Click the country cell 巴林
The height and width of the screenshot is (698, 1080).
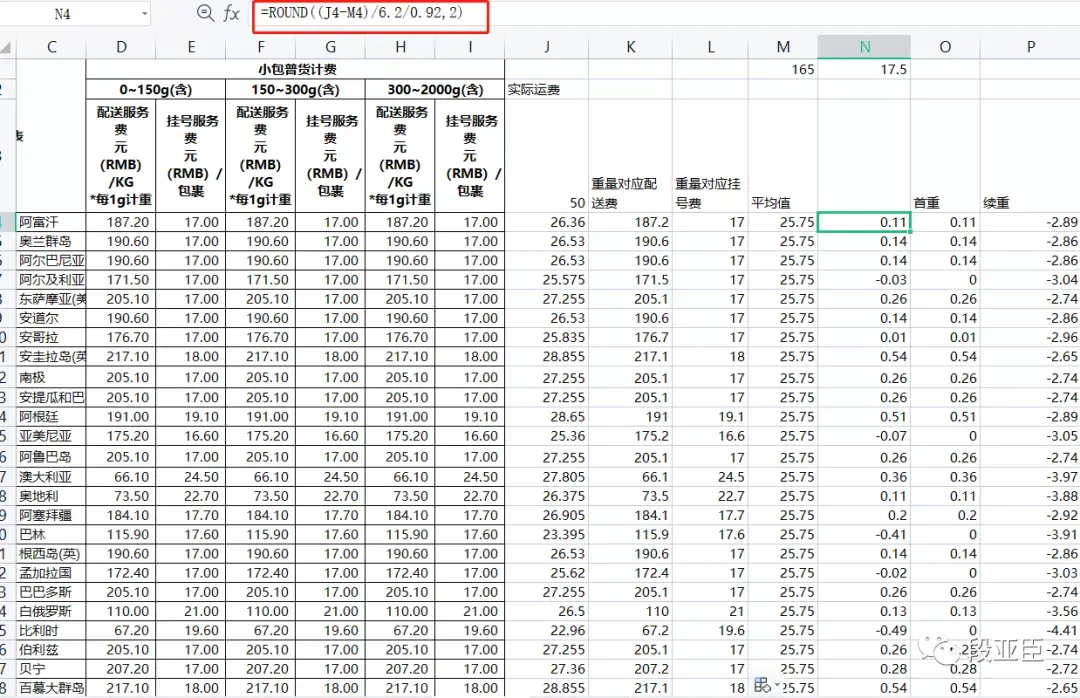(52, 535)
